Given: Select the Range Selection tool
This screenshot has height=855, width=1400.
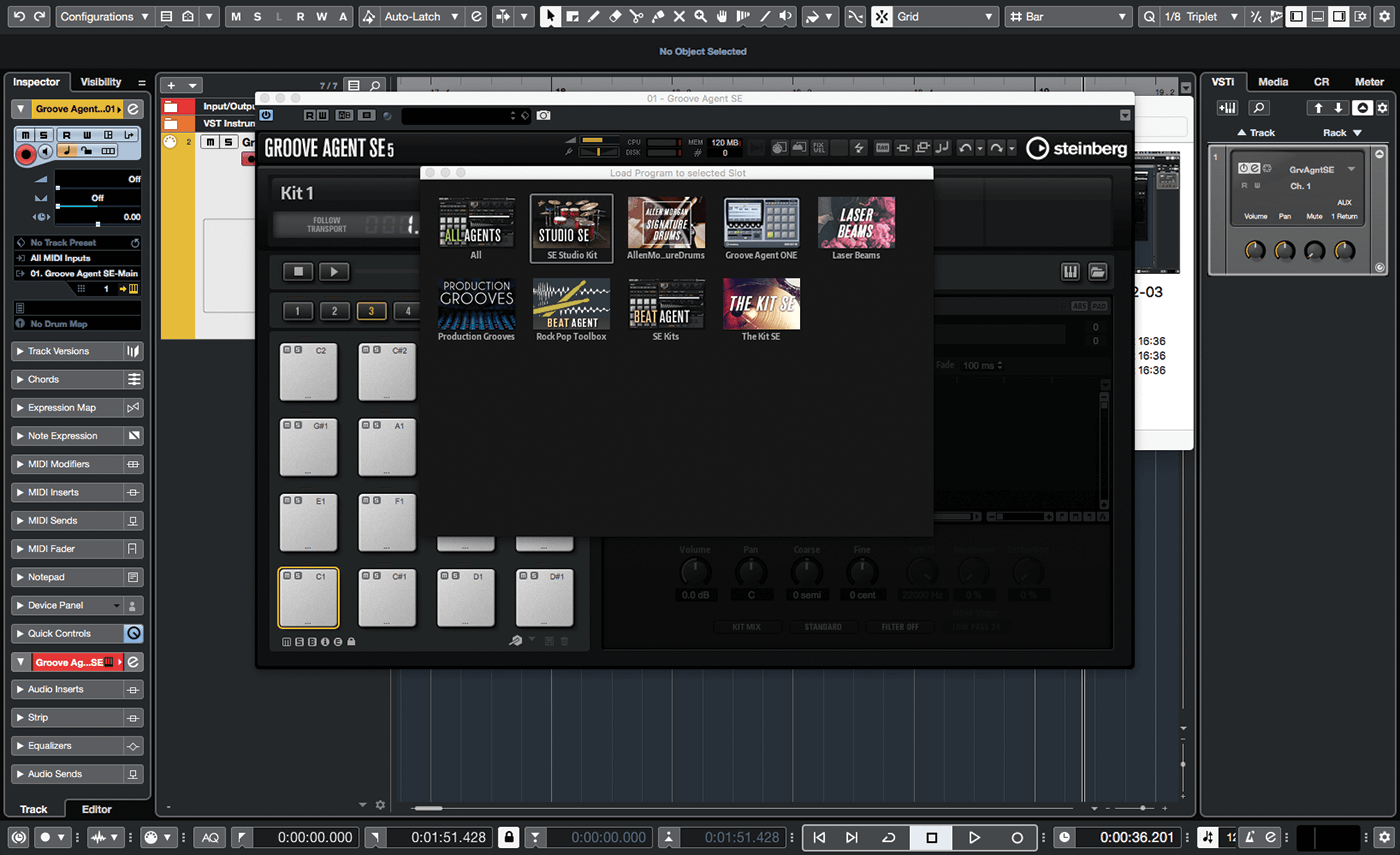Looking at the screenshot, I should pyautogui.click(x=572, y=17).
